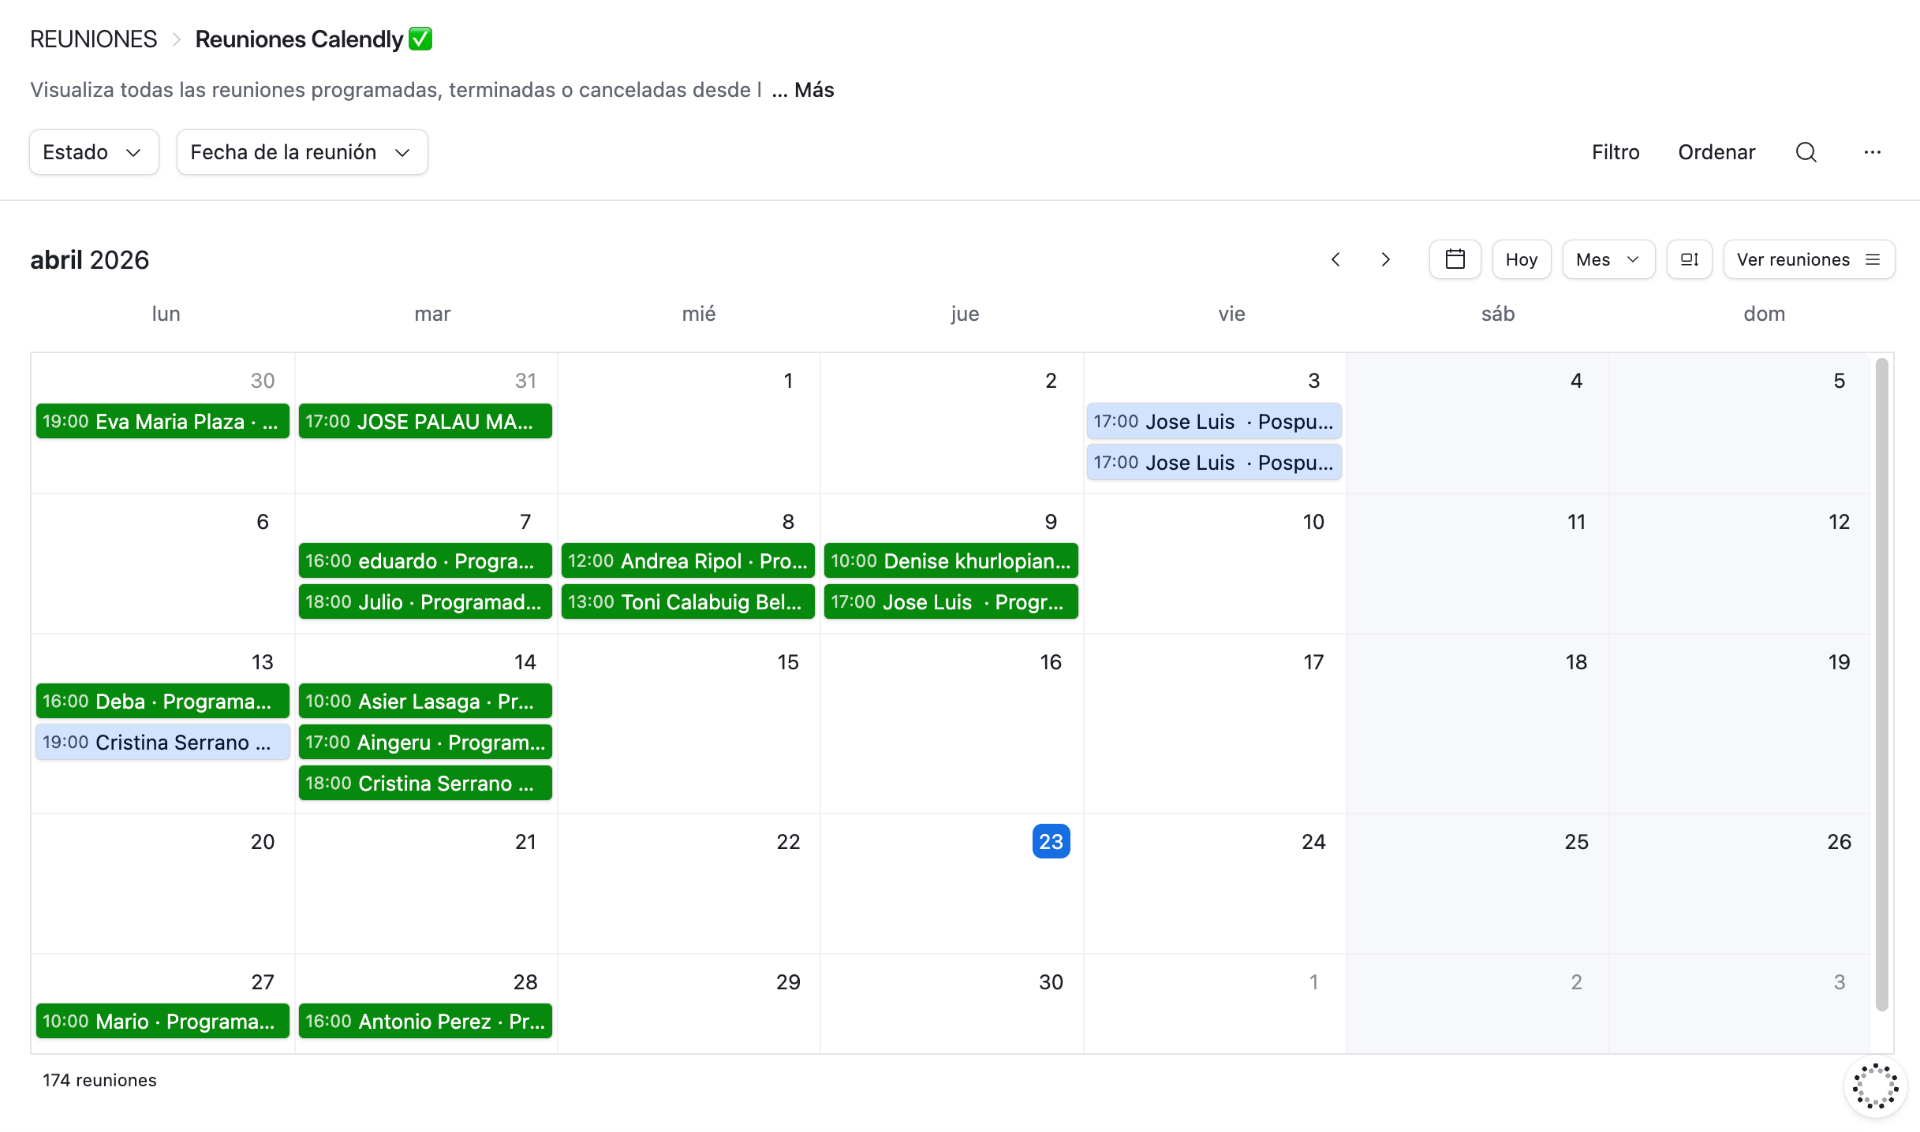This screenshot has height=1132, width=1920.
Task: Click the Filtro button
Action: [x=1615, y=152]
